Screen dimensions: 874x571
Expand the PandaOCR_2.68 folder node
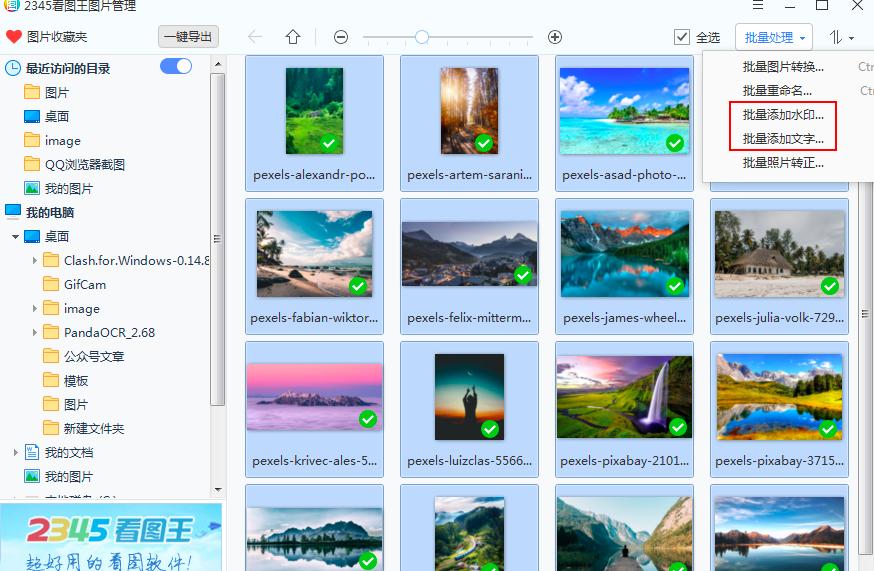point(35,332)
